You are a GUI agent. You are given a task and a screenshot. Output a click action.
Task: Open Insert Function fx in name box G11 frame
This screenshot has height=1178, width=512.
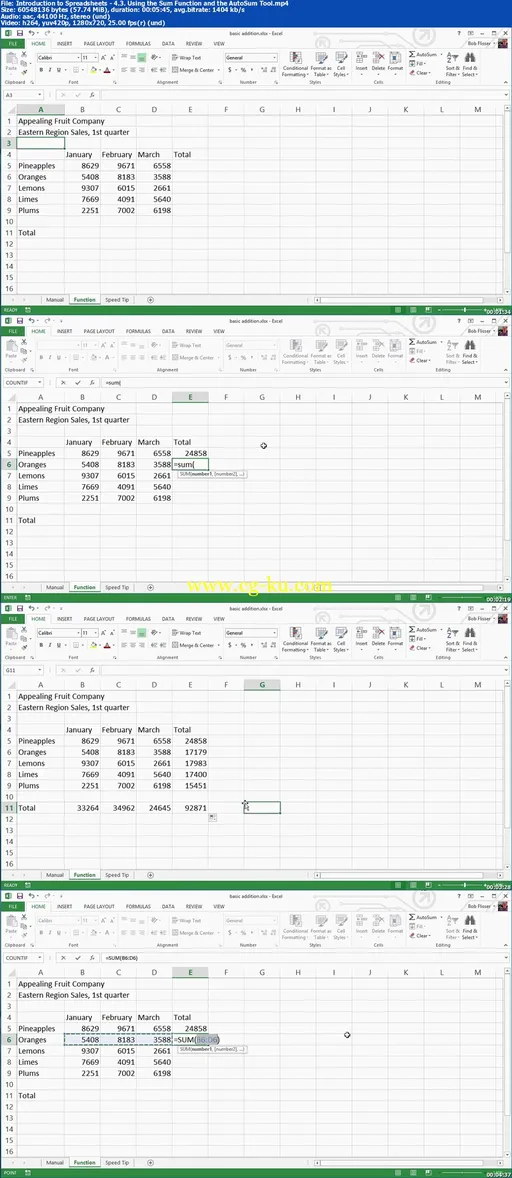pyautogui.click(x=92, y=670)
